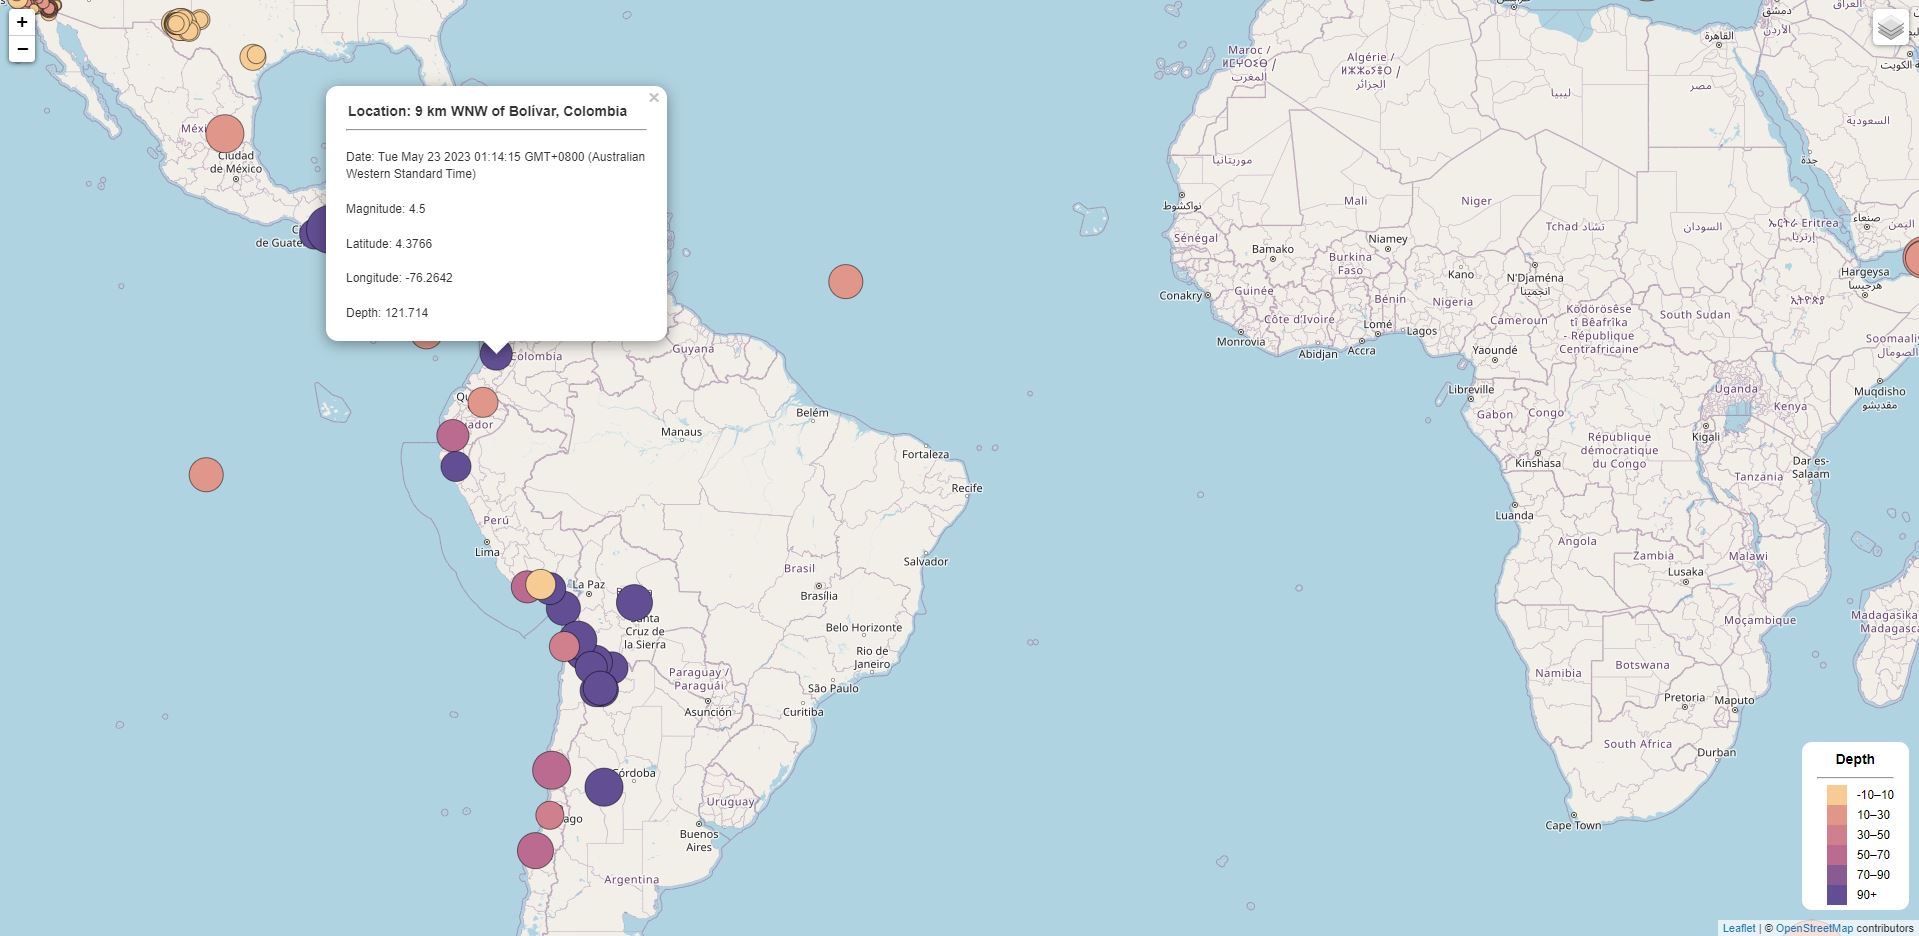Select the marker in the Atlantic north of Guyana
1919x936 pixels.
point(846,282)
